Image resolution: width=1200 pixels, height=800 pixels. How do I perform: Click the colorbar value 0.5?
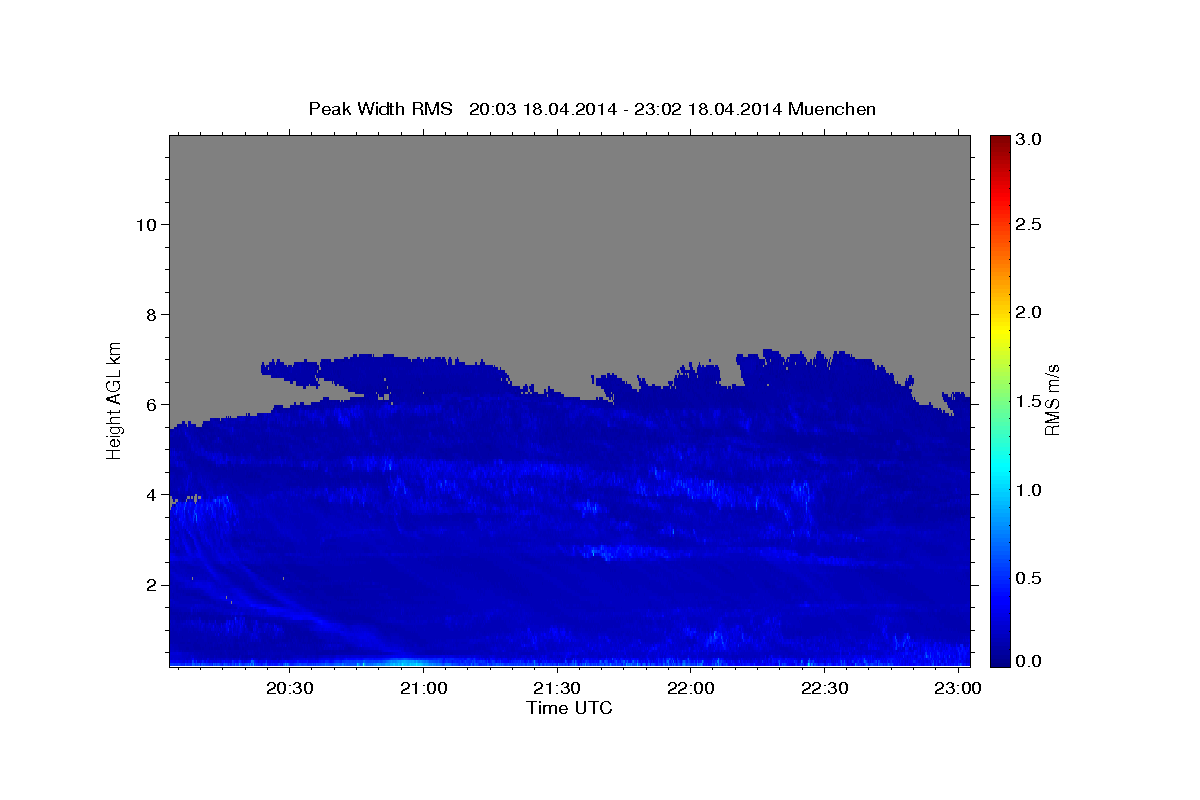tap(1029, 578)
